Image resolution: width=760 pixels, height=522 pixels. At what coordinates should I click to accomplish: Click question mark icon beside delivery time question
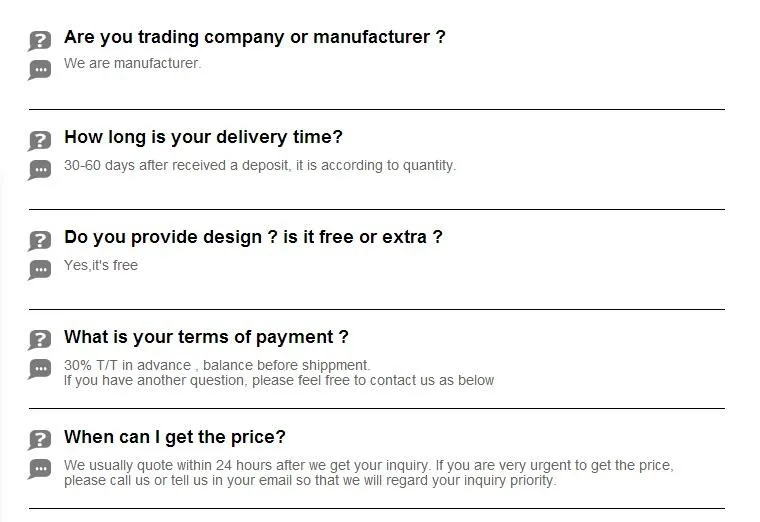[39, 141]
